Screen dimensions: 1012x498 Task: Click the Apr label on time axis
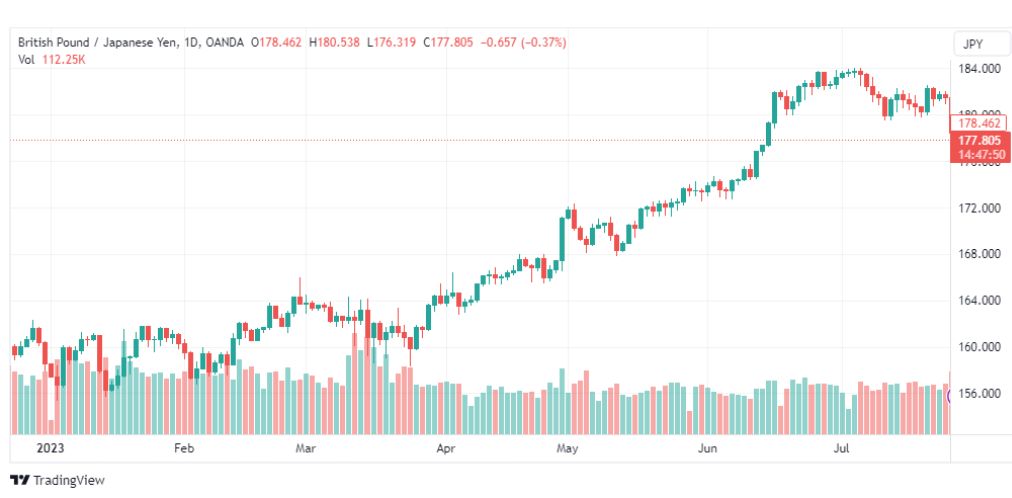coord(446,448)
